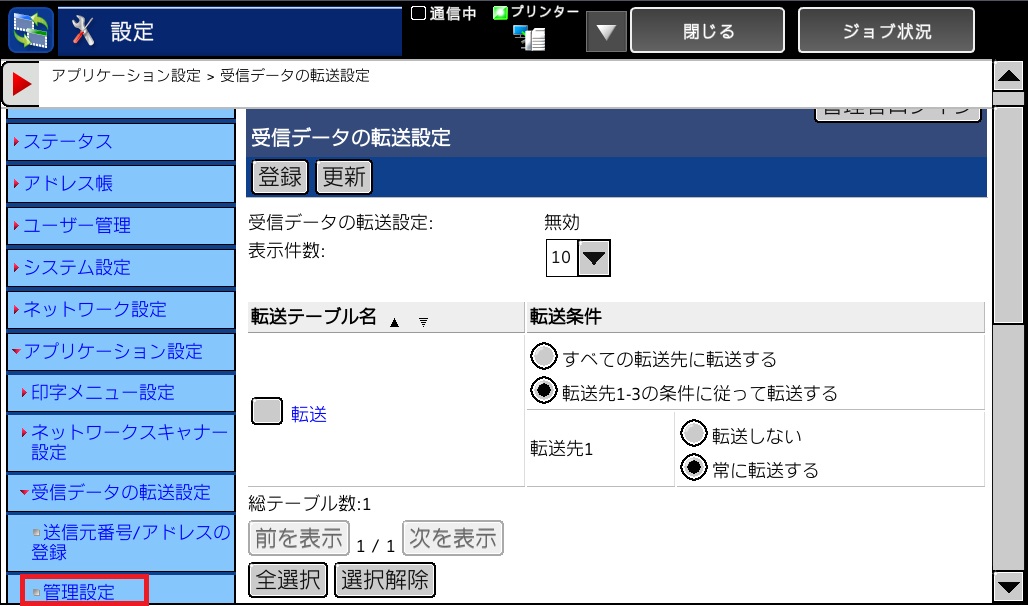The image size is (1028, 606).
Task: Click the green arrows home icon
Action: click(x=27, y=31)
